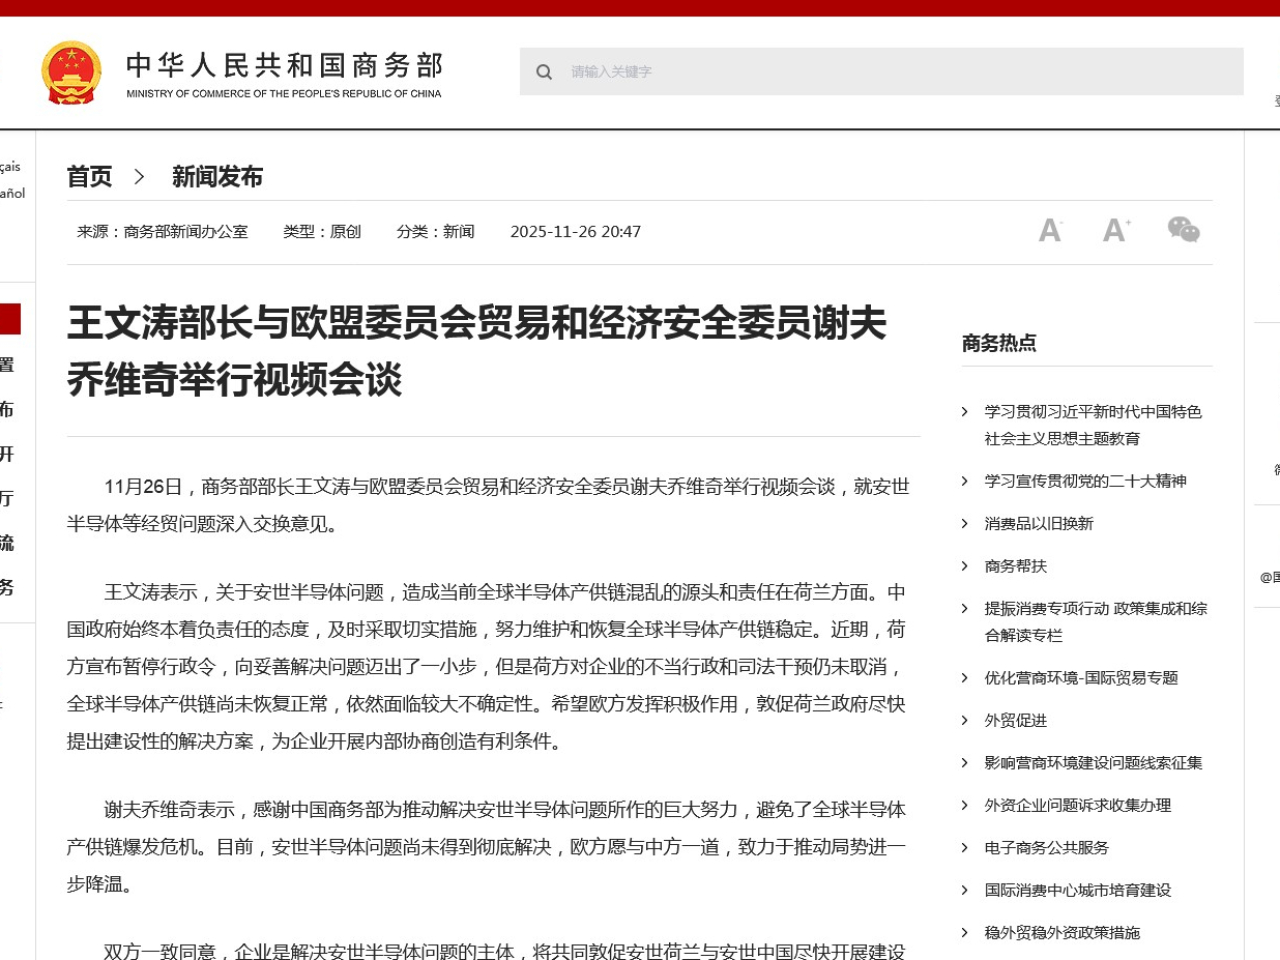
Task: Open the 新闻发布 section
Action: 216,176
